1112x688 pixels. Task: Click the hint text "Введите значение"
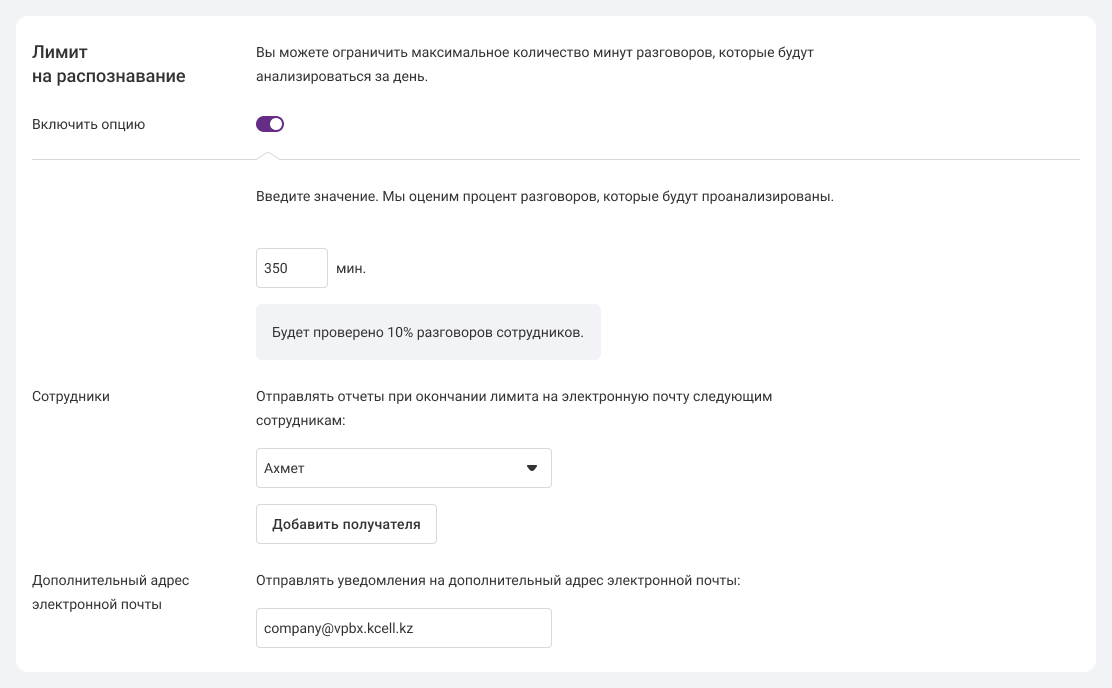pyautogui.click(x=544, y=196)
